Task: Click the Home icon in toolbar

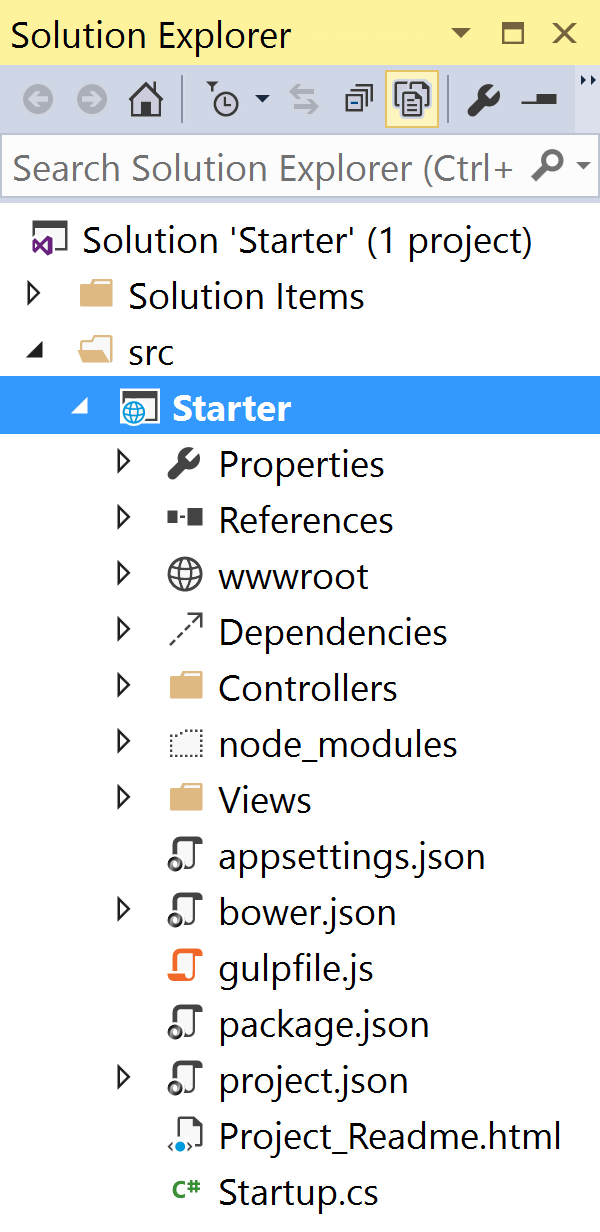Action: 146,98
